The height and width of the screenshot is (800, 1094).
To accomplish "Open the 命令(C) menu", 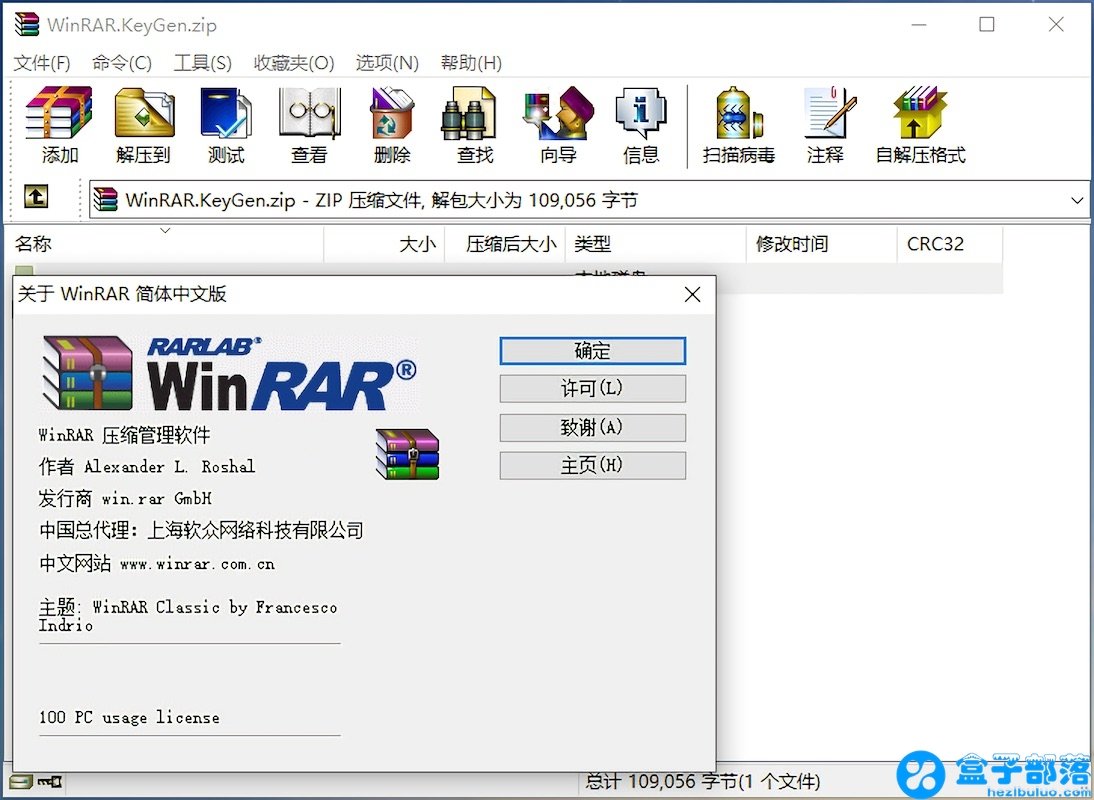I will click(121, 63).
